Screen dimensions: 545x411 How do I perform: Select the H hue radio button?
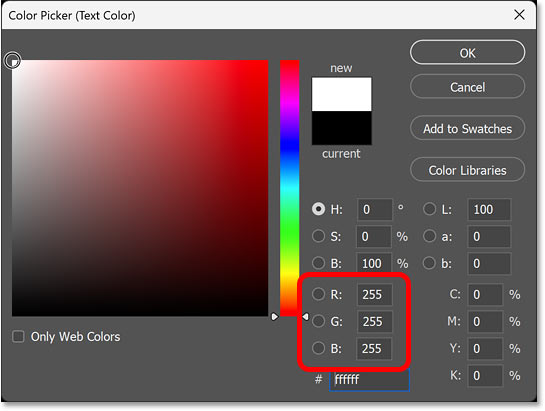[318, 209]
